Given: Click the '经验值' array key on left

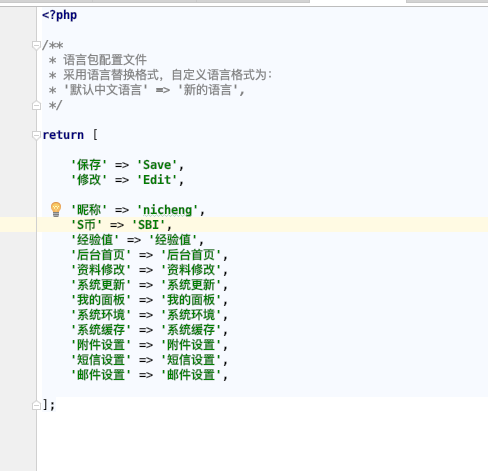Looking at the screenshot, I should point(95,240).
